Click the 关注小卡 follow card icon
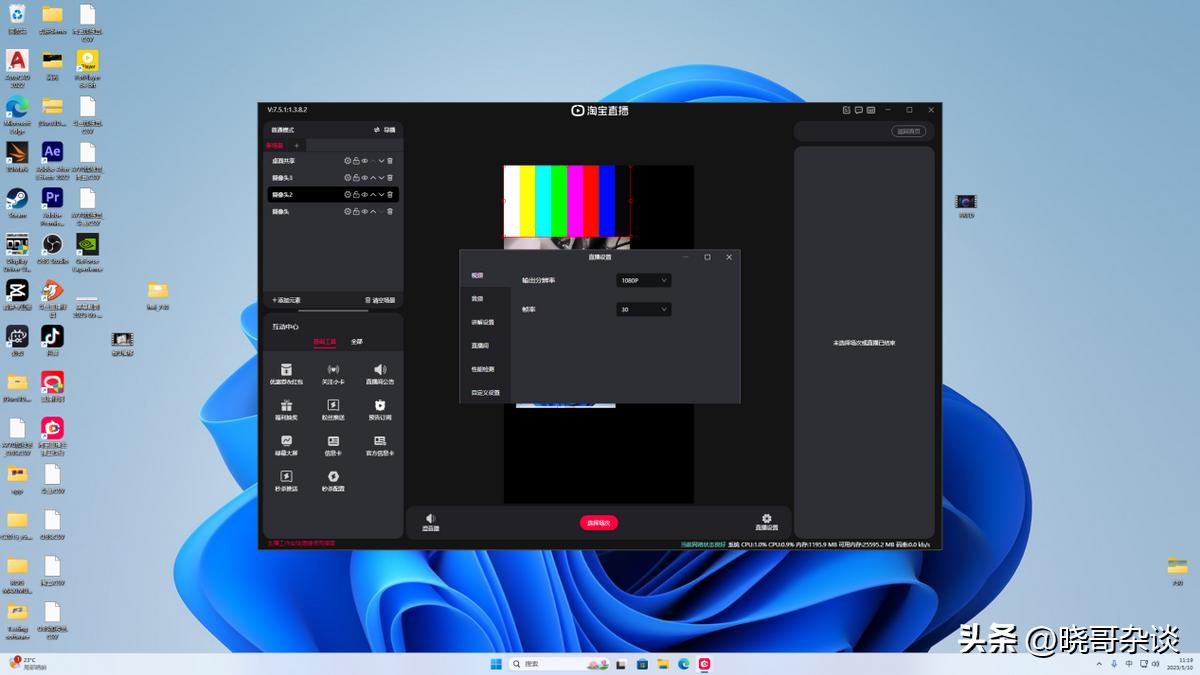 click(333, 371)
